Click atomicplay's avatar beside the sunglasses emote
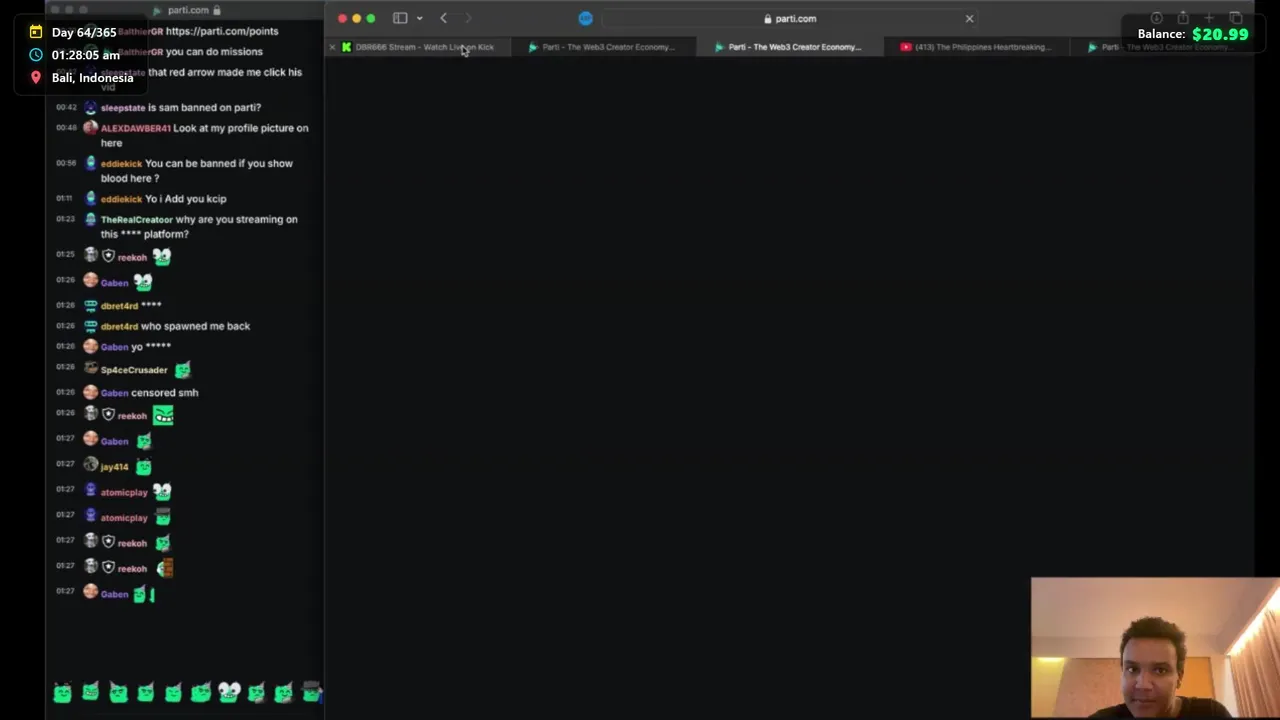 (x=91, y=516)
